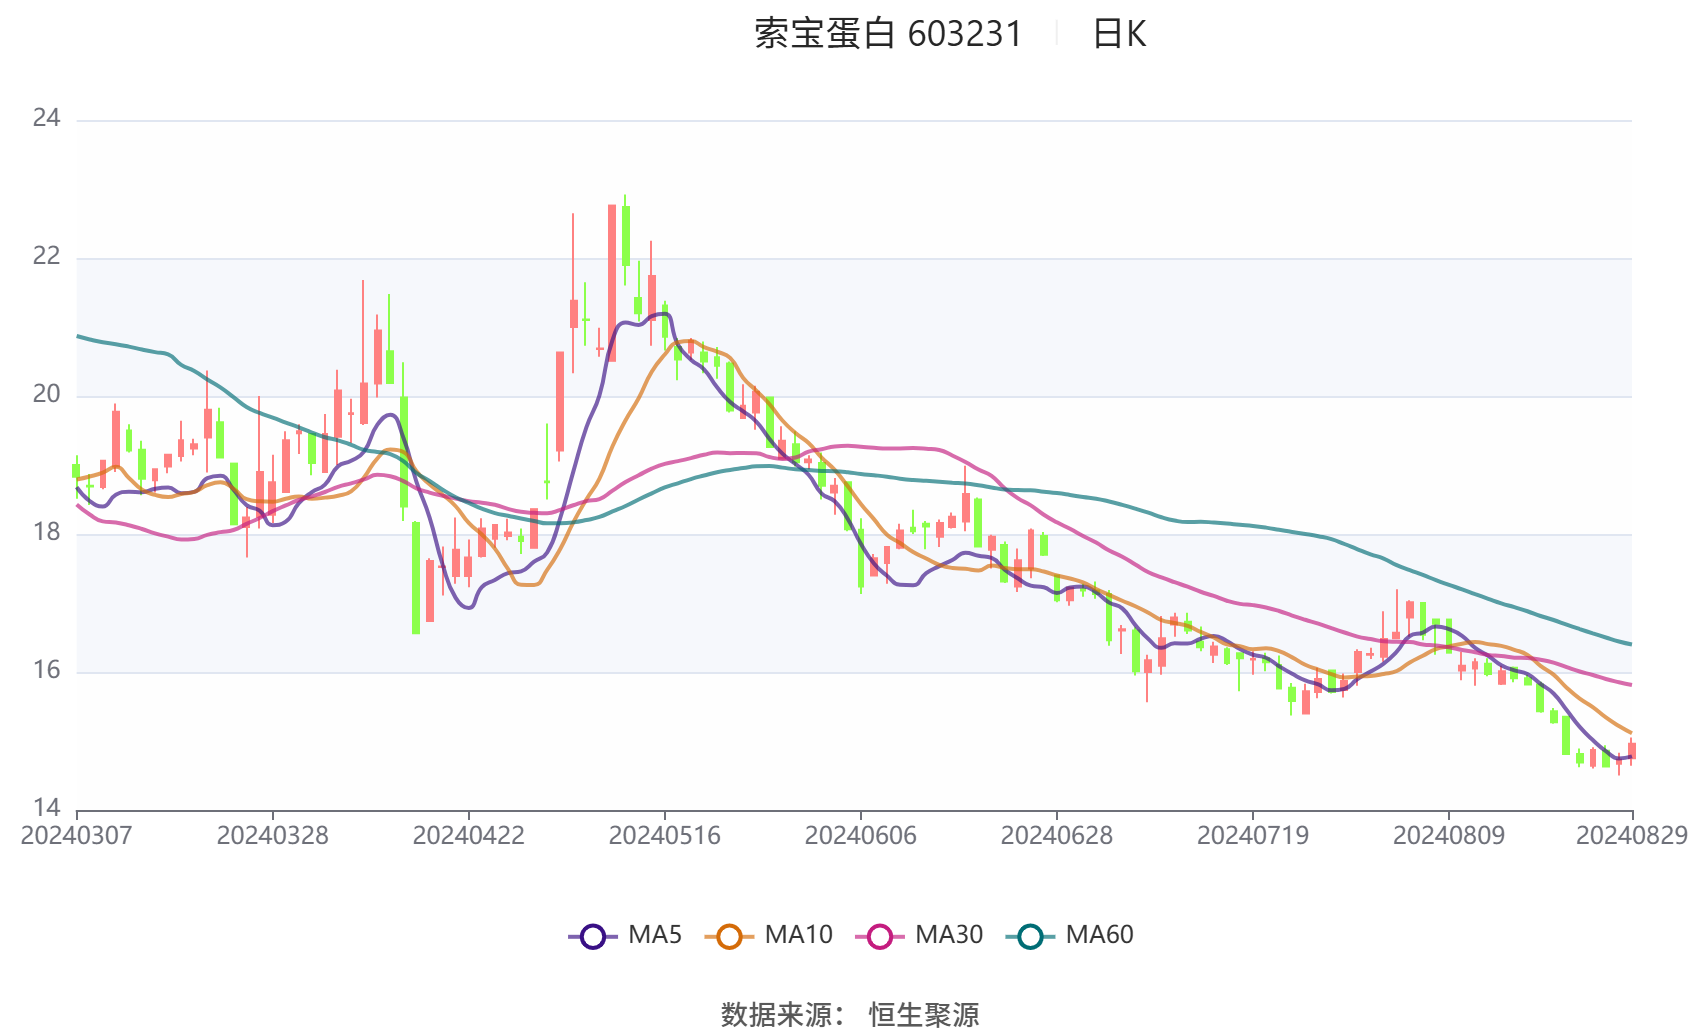Click the 20240719 date axis label
The height and width of the screenshot is (1034, 1700).
(x=1252, y=836)
